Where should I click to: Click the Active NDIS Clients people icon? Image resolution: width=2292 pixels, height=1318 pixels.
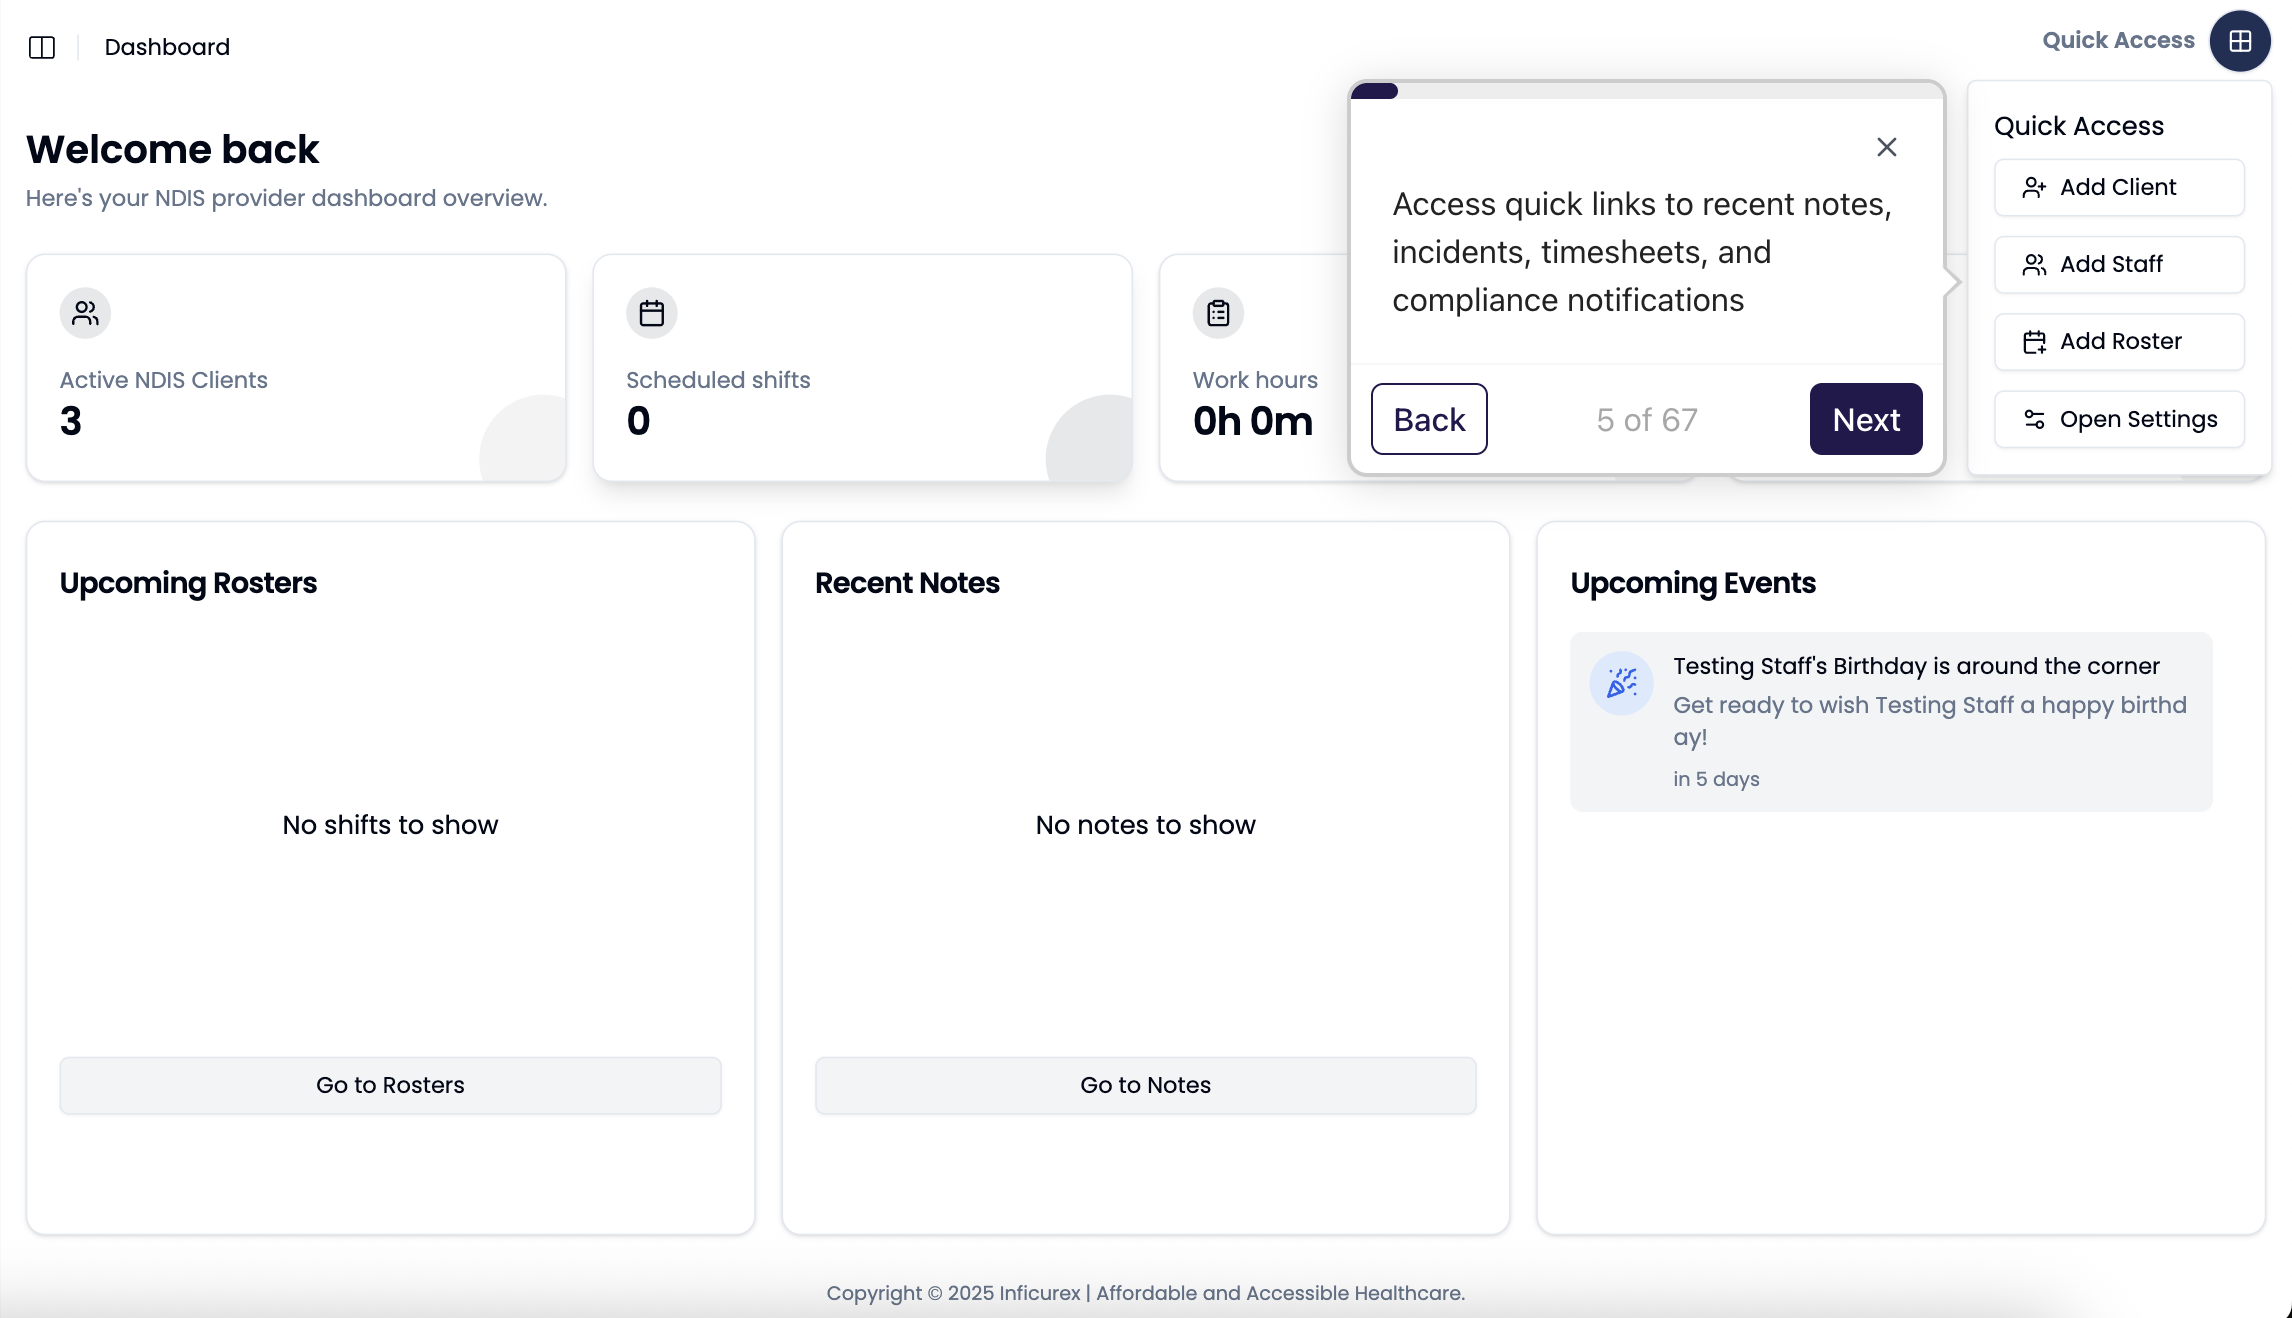point(85,314)
